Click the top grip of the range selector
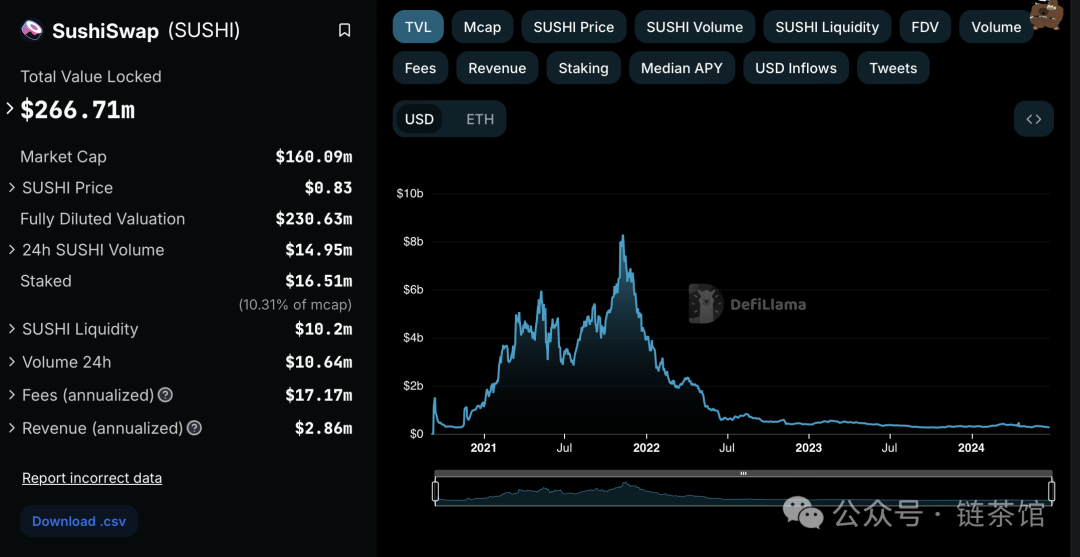Image resolution: width=1080 pixels, height=557 pixels. 743,474
